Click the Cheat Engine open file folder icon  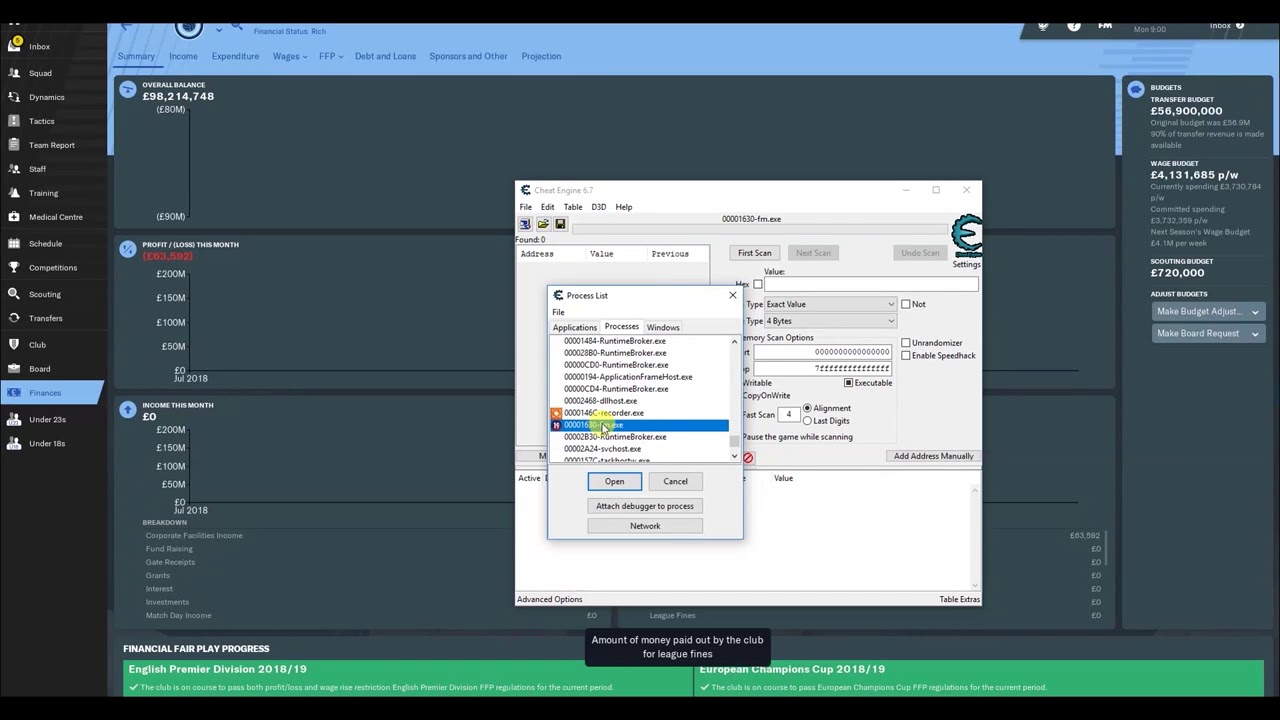[x=543, y=224]
